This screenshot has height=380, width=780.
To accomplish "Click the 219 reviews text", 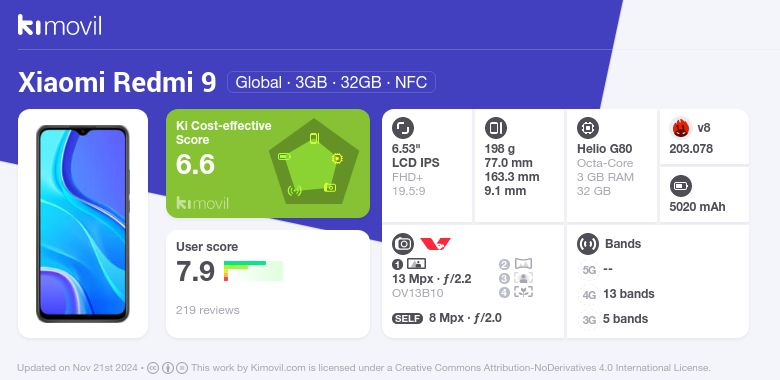I will pyautogui.click(x=207, y=310).
